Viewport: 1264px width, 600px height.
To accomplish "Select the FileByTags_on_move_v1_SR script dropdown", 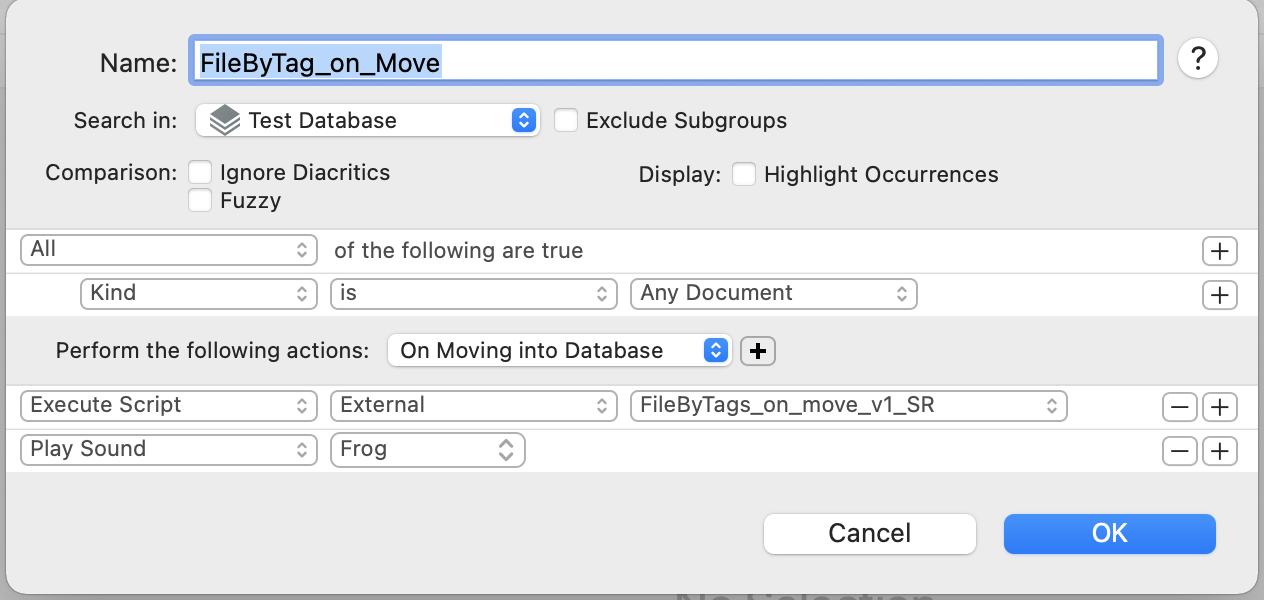I will [x=848, y=406].
